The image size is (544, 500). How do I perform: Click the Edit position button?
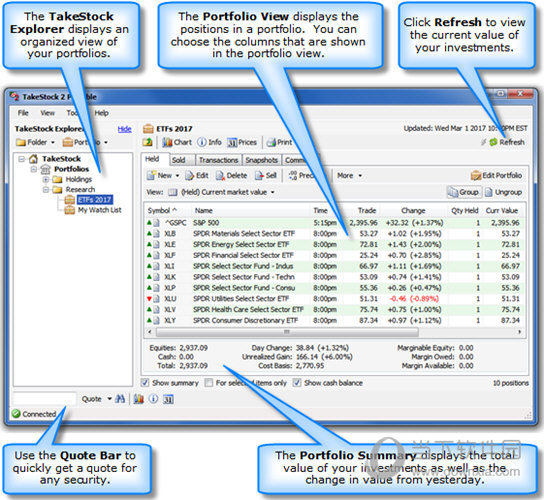point(197,176)
